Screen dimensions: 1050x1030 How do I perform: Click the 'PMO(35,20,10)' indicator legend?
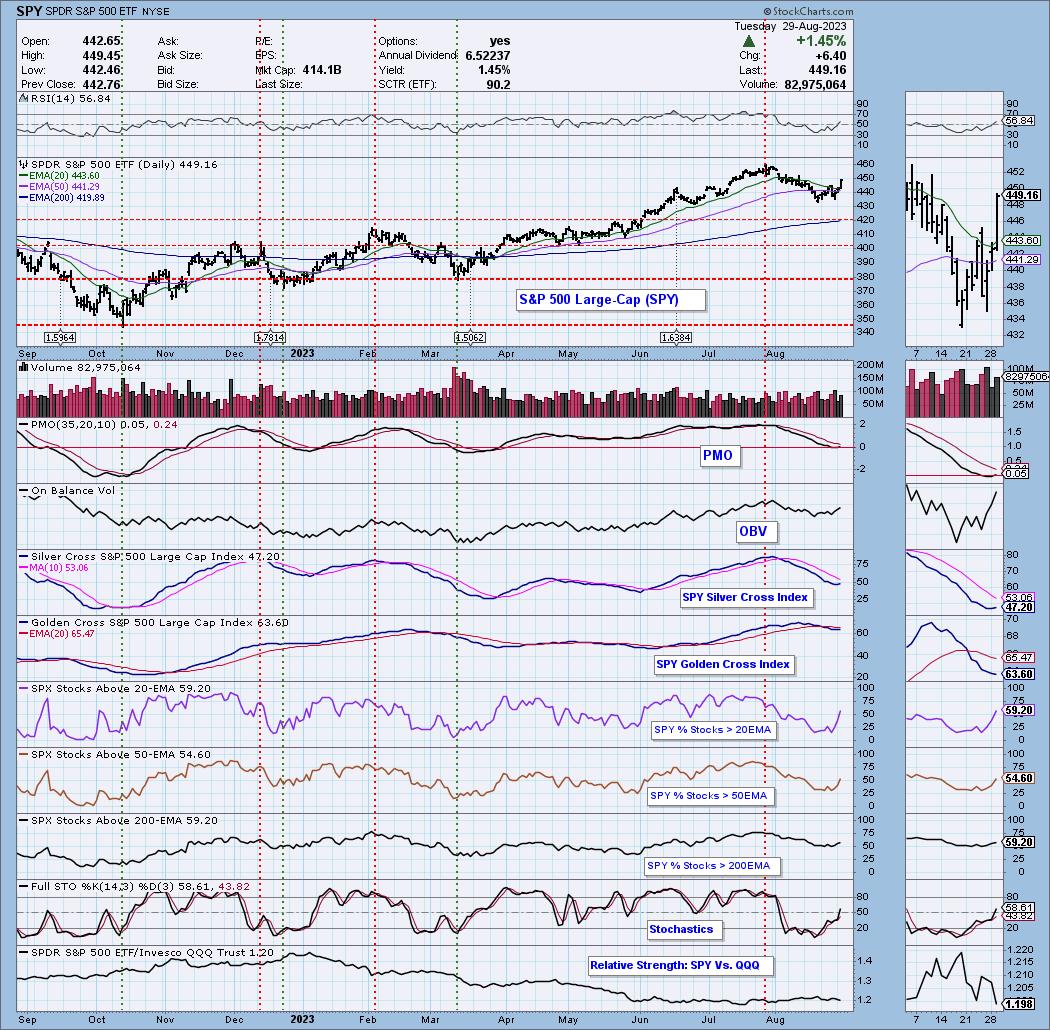[x=98, y=425]
